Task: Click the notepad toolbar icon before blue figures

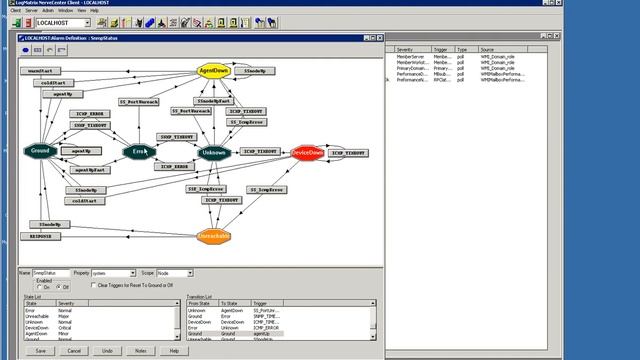Action: pos(245,23)
